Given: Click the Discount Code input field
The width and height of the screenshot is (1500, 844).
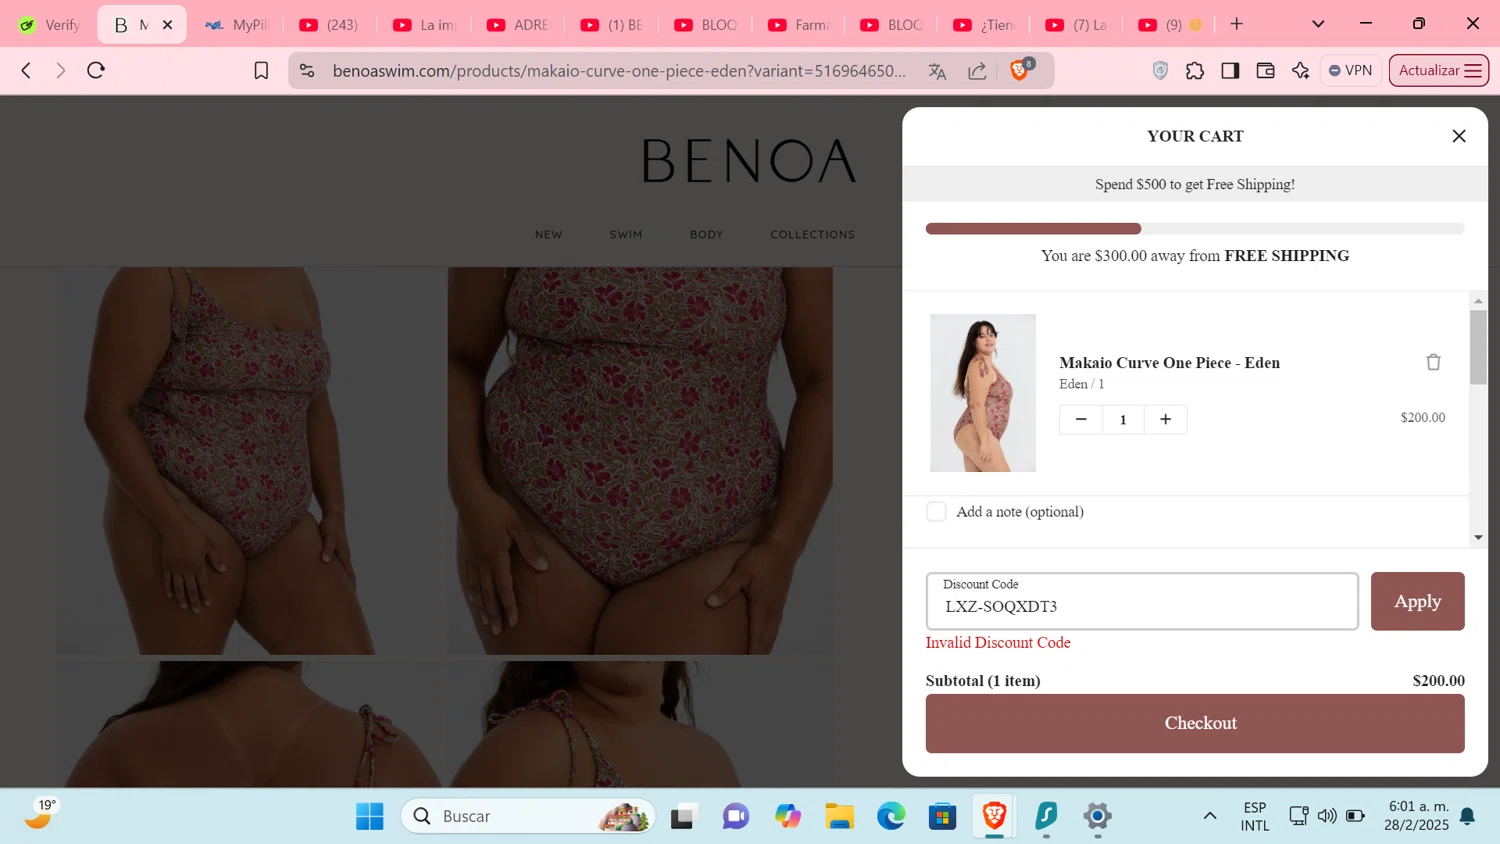Looking at the screenshot, I should 1142,601.
